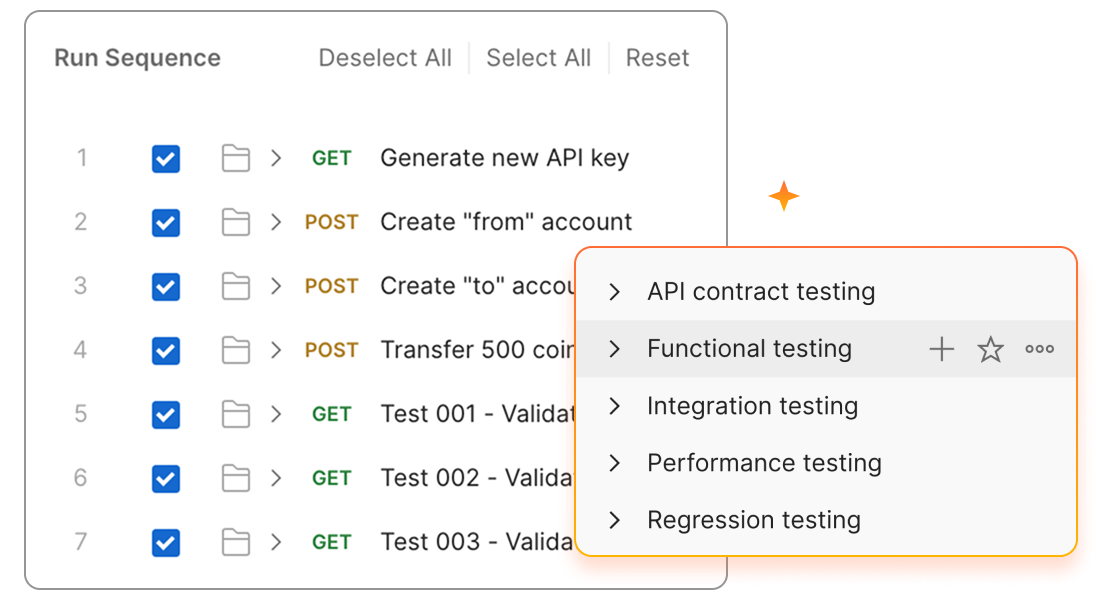Toggle the checkbox for Transfer 500 coins
The image size is (1100, 600).
pos(165,350)
